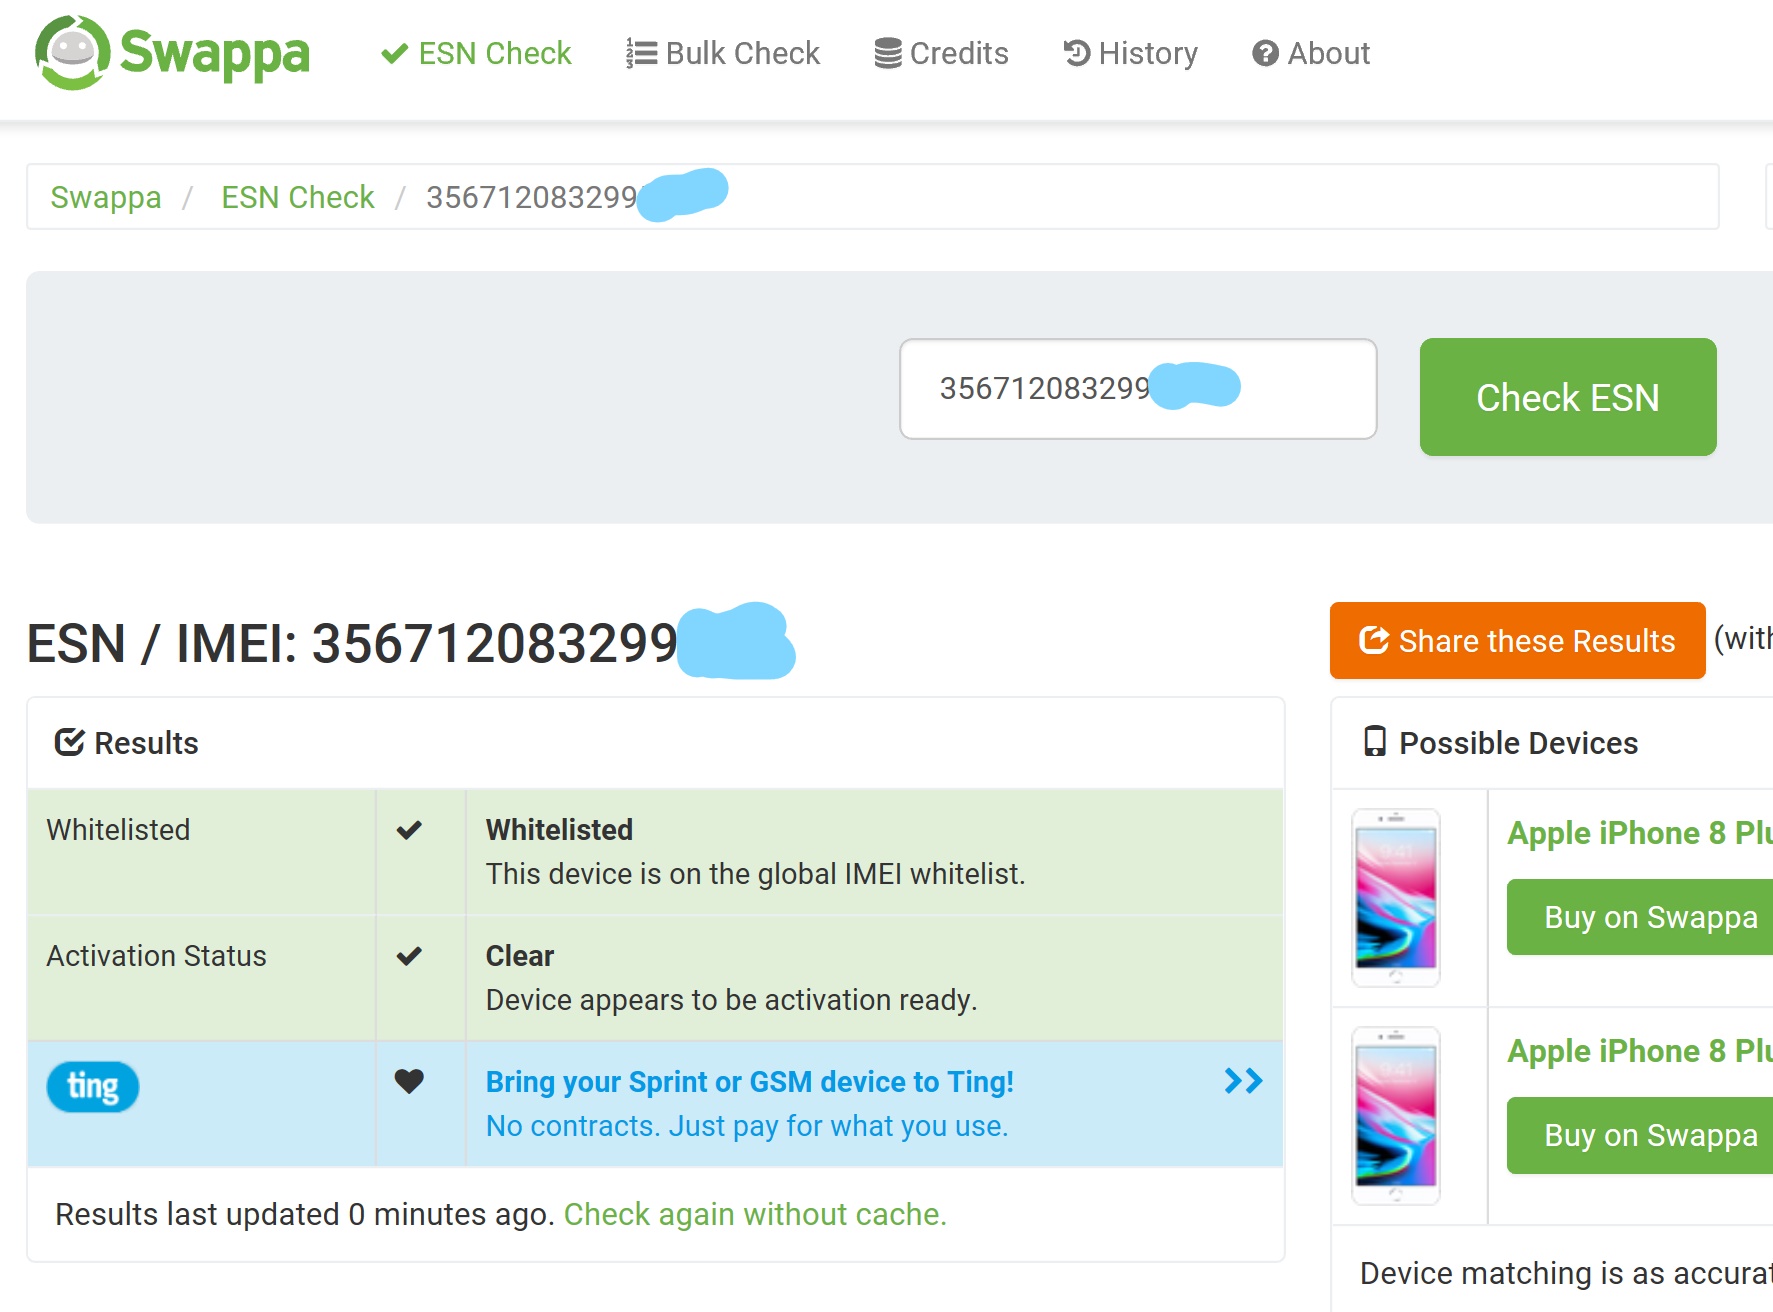Click the Whitelisted row checkmark

[x=409, y=830]
